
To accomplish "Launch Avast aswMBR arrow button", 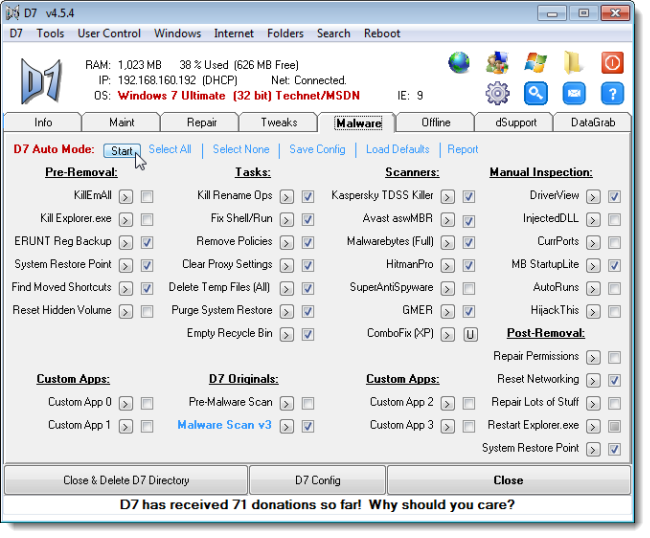I will pos(447,219).
